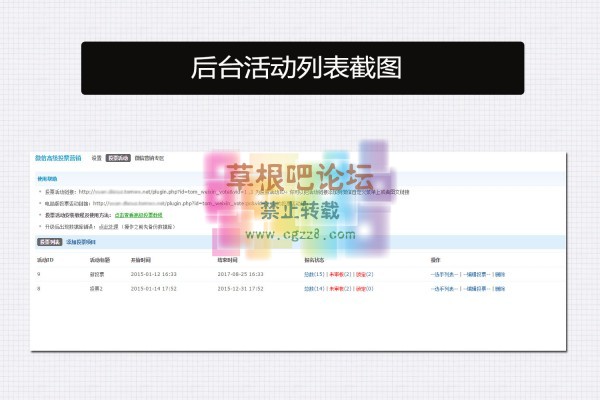Select the dark highlighted 投票活动 tab
This screenshot has width=600, height=400.
point(118,158)
